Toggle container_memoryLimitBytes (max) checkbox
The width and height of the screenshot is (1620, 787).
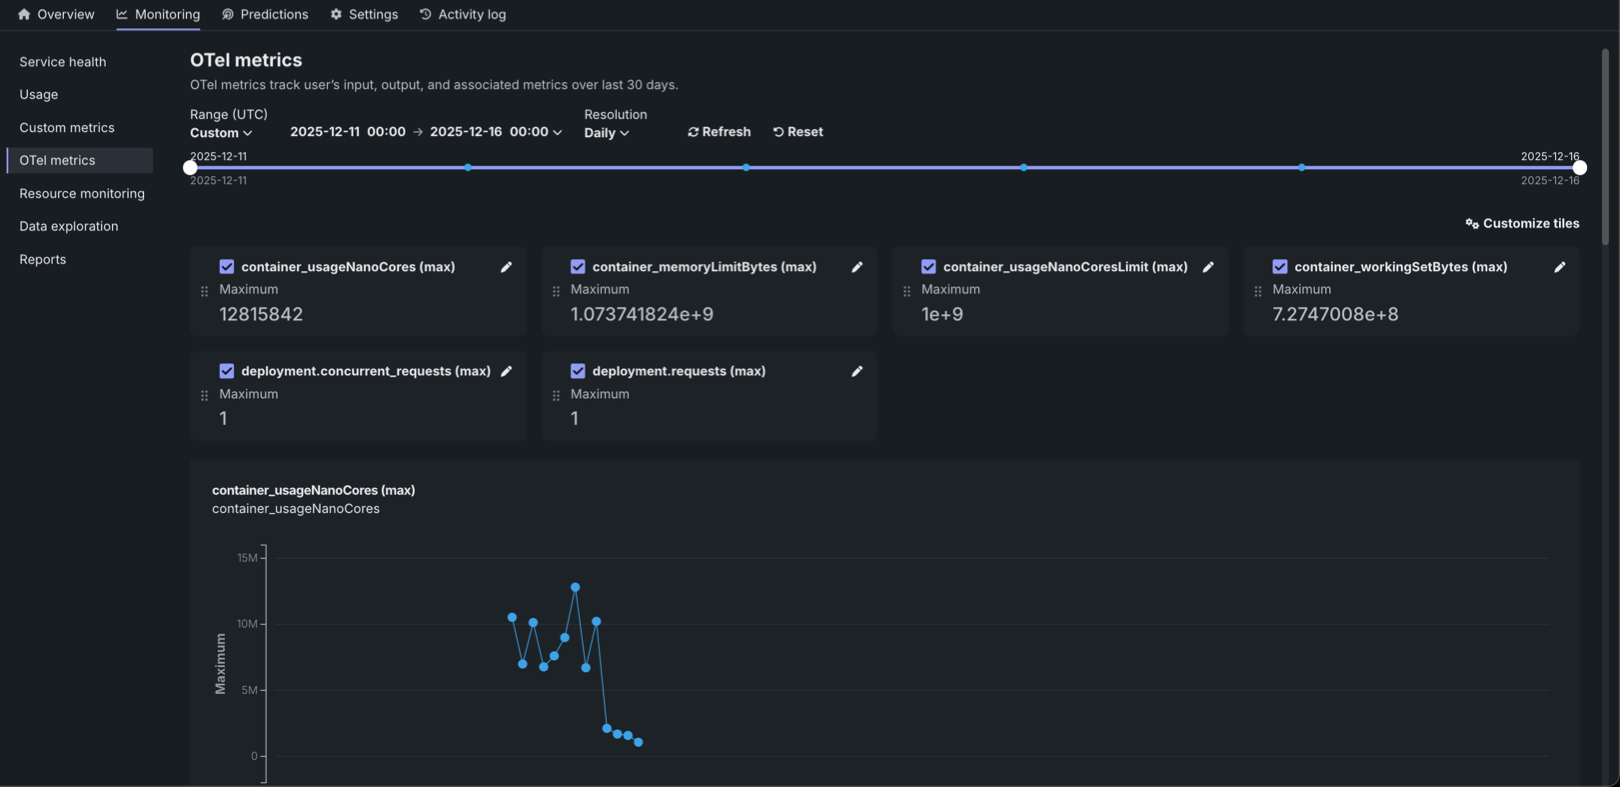[x=578, y=267]
